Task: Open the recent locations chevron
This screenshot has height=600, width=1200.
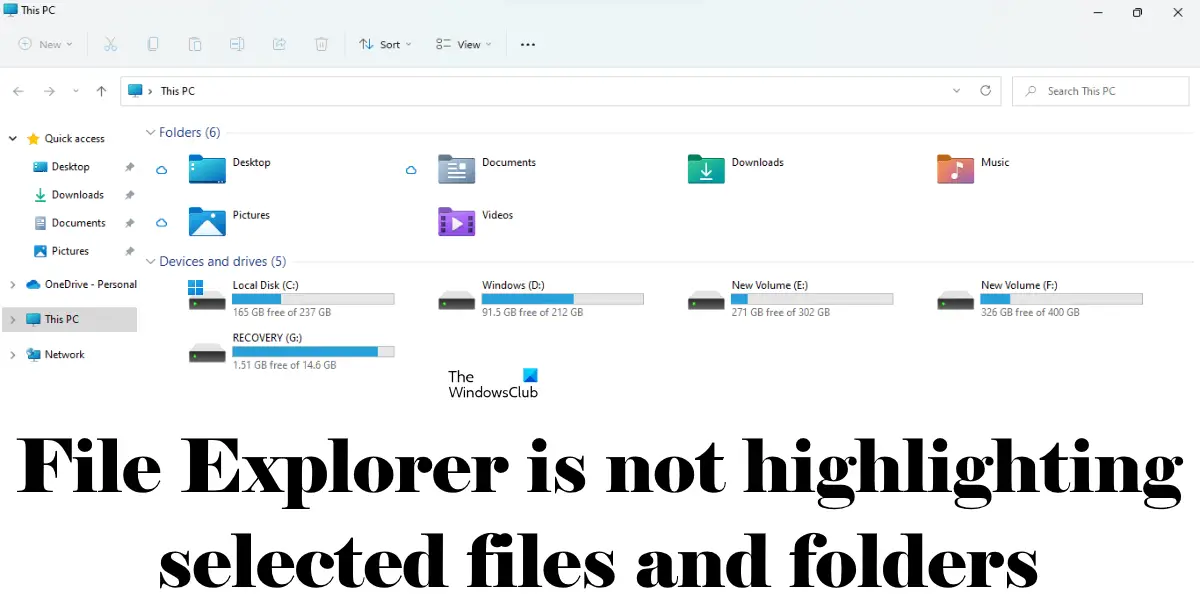Action: point(77,91)
